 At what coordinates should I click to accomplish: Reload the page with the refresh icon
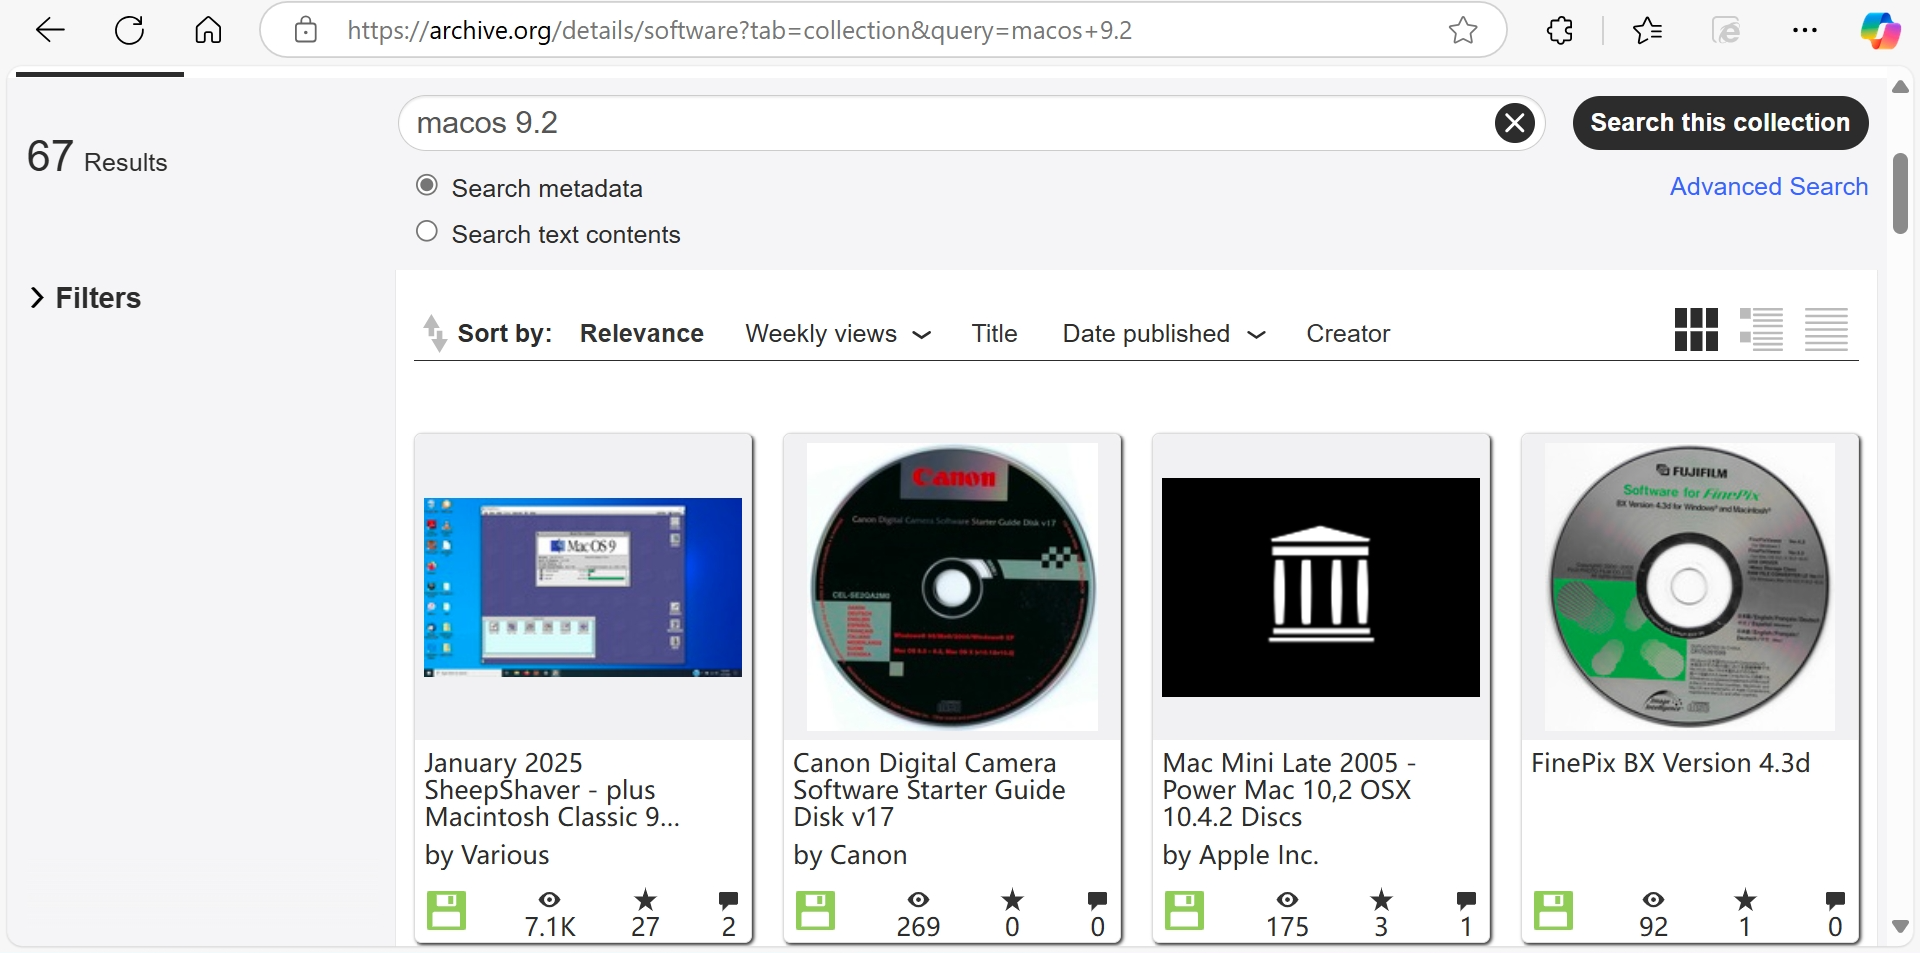(x=129, y=30)
